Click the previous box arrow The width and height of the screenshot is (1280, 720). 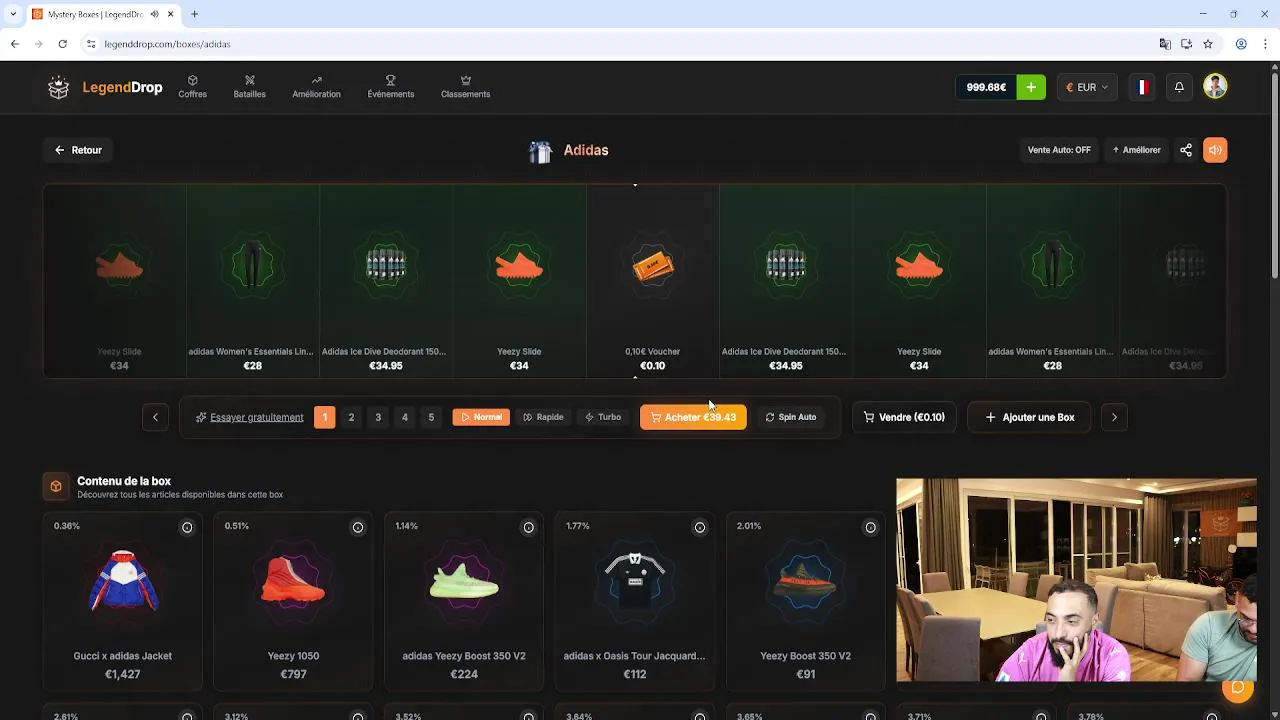click(155, 417)
